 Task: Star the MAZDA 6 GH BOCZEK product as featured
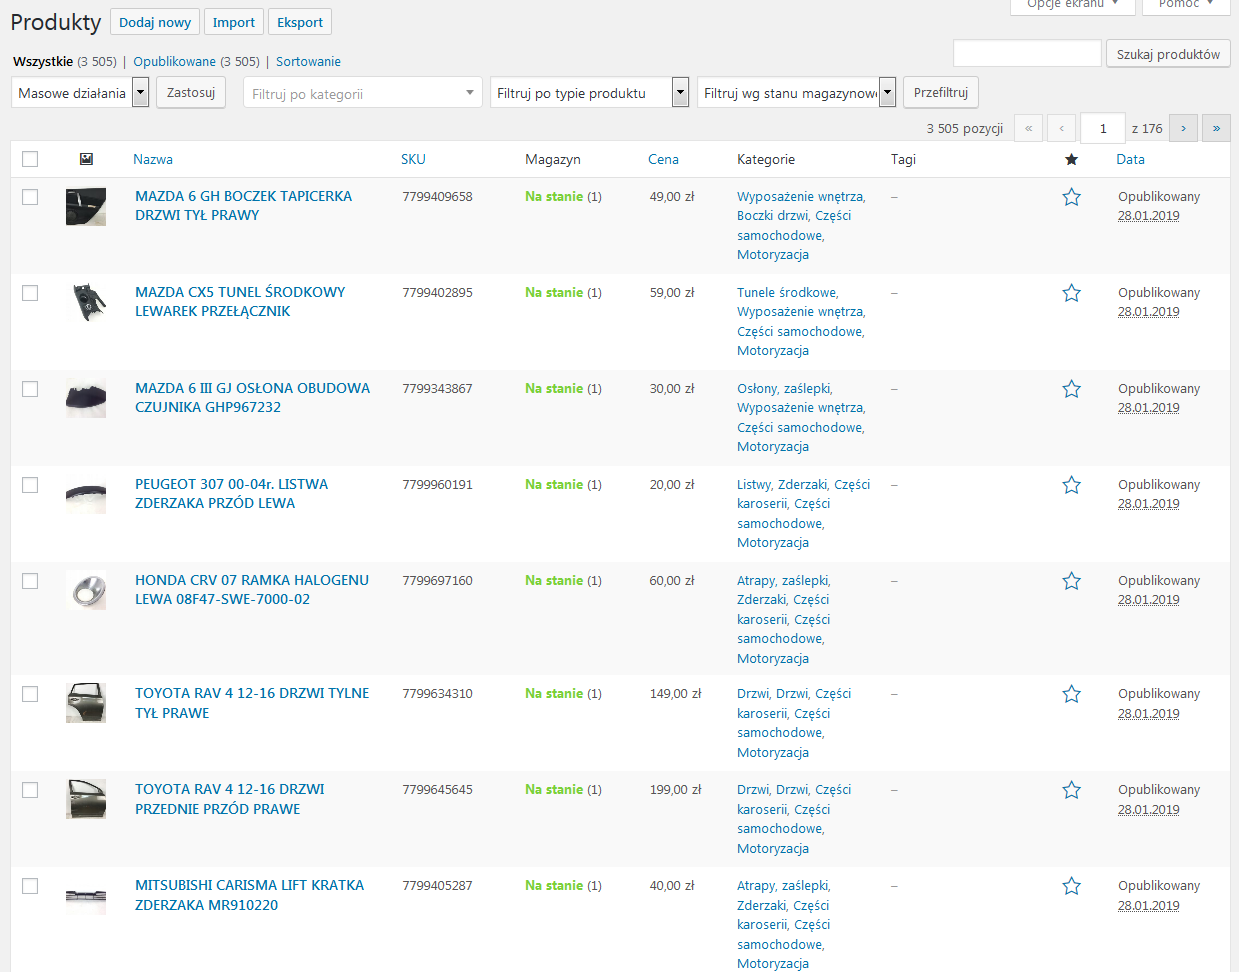click(x=1071, y=197)
